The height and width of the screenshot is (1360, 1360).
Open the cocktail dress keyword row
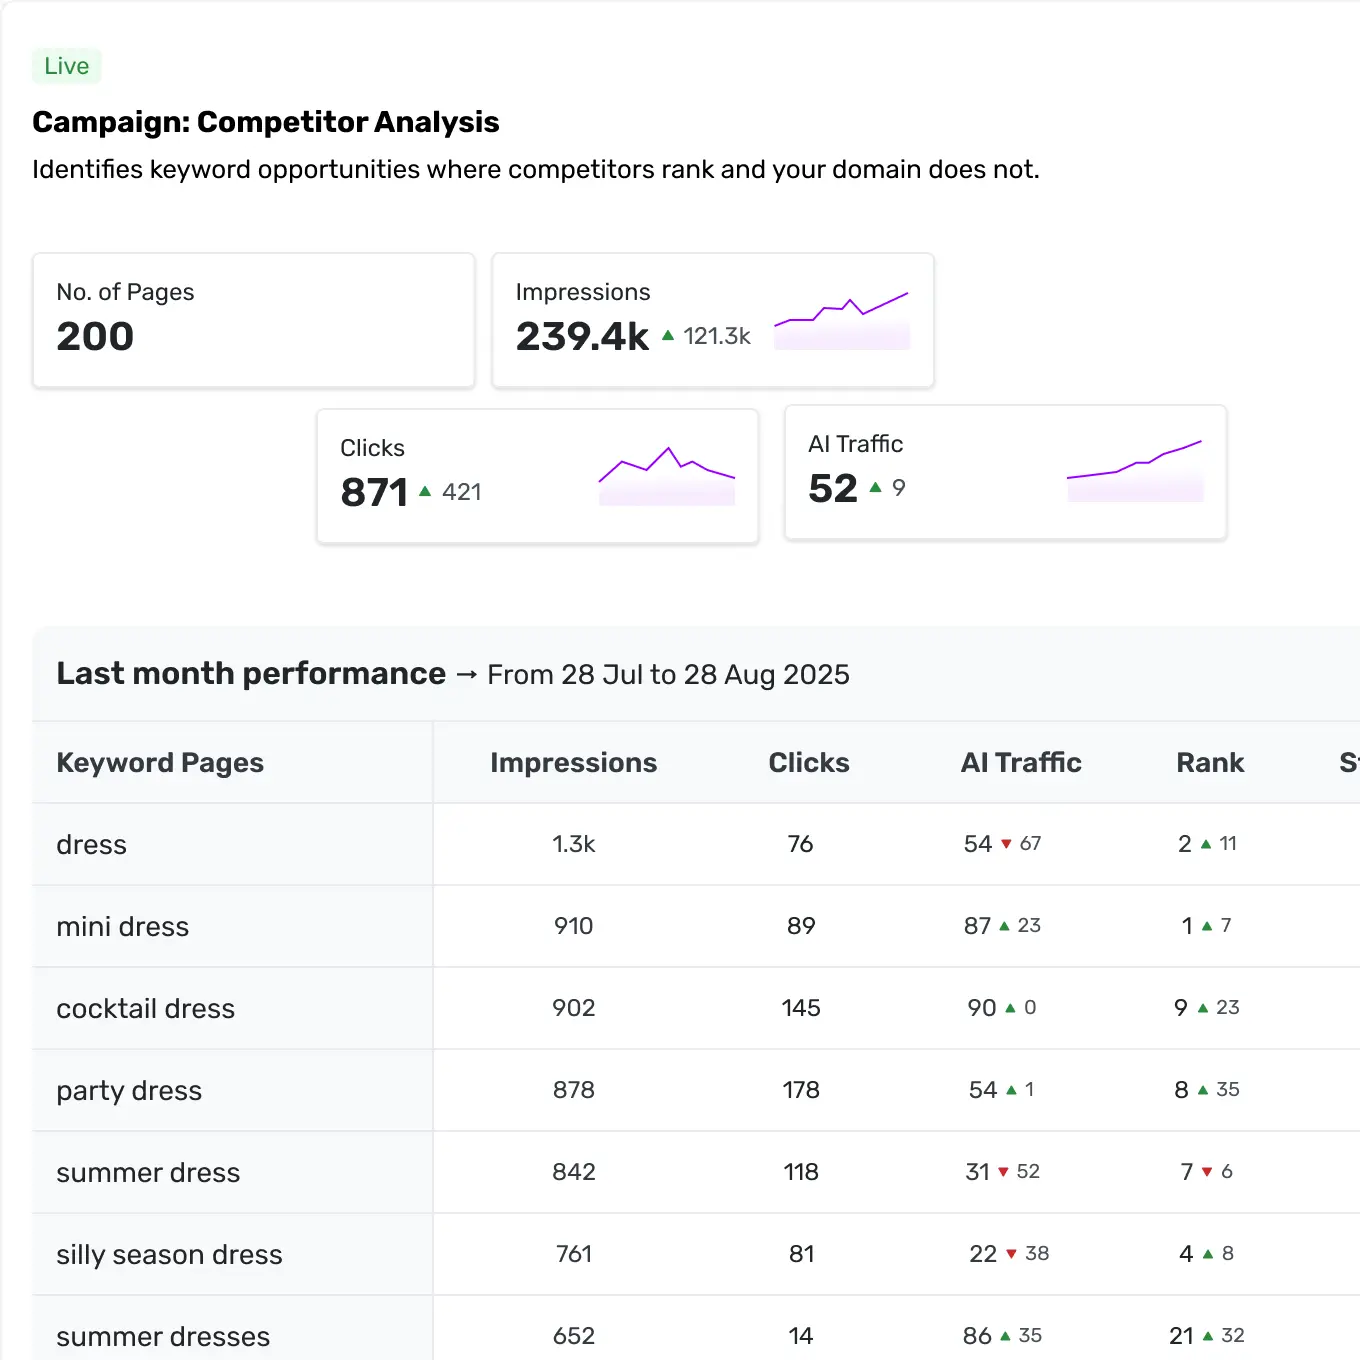(145, 1009)
